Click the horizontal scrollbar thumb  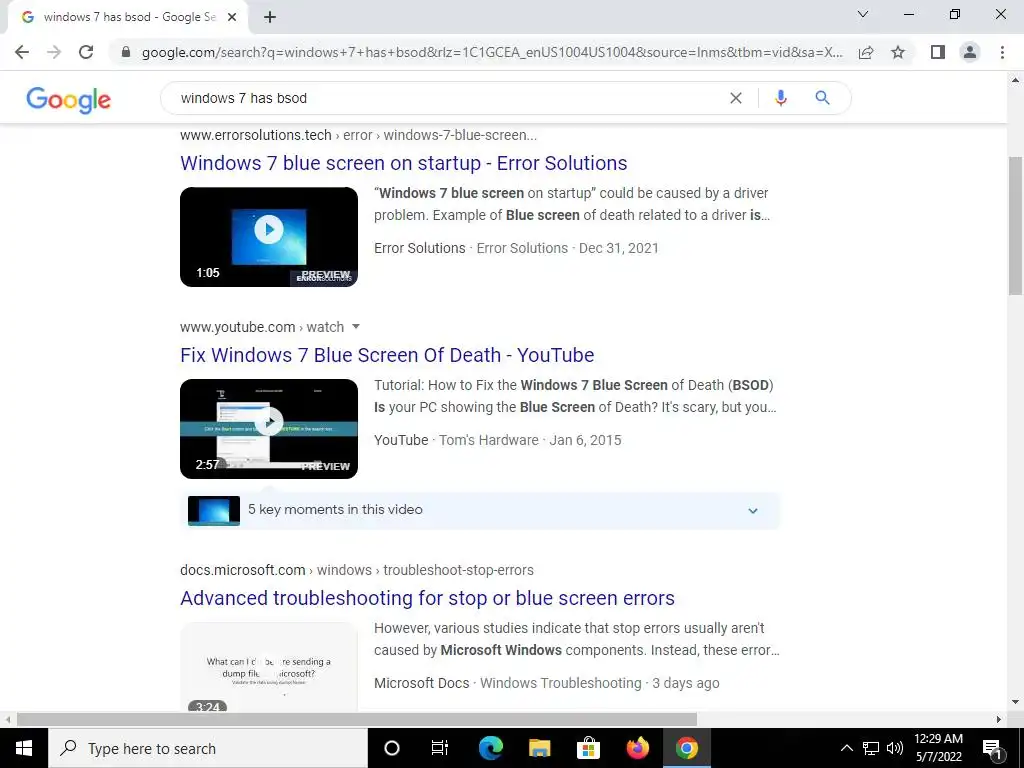coord(357,720)
